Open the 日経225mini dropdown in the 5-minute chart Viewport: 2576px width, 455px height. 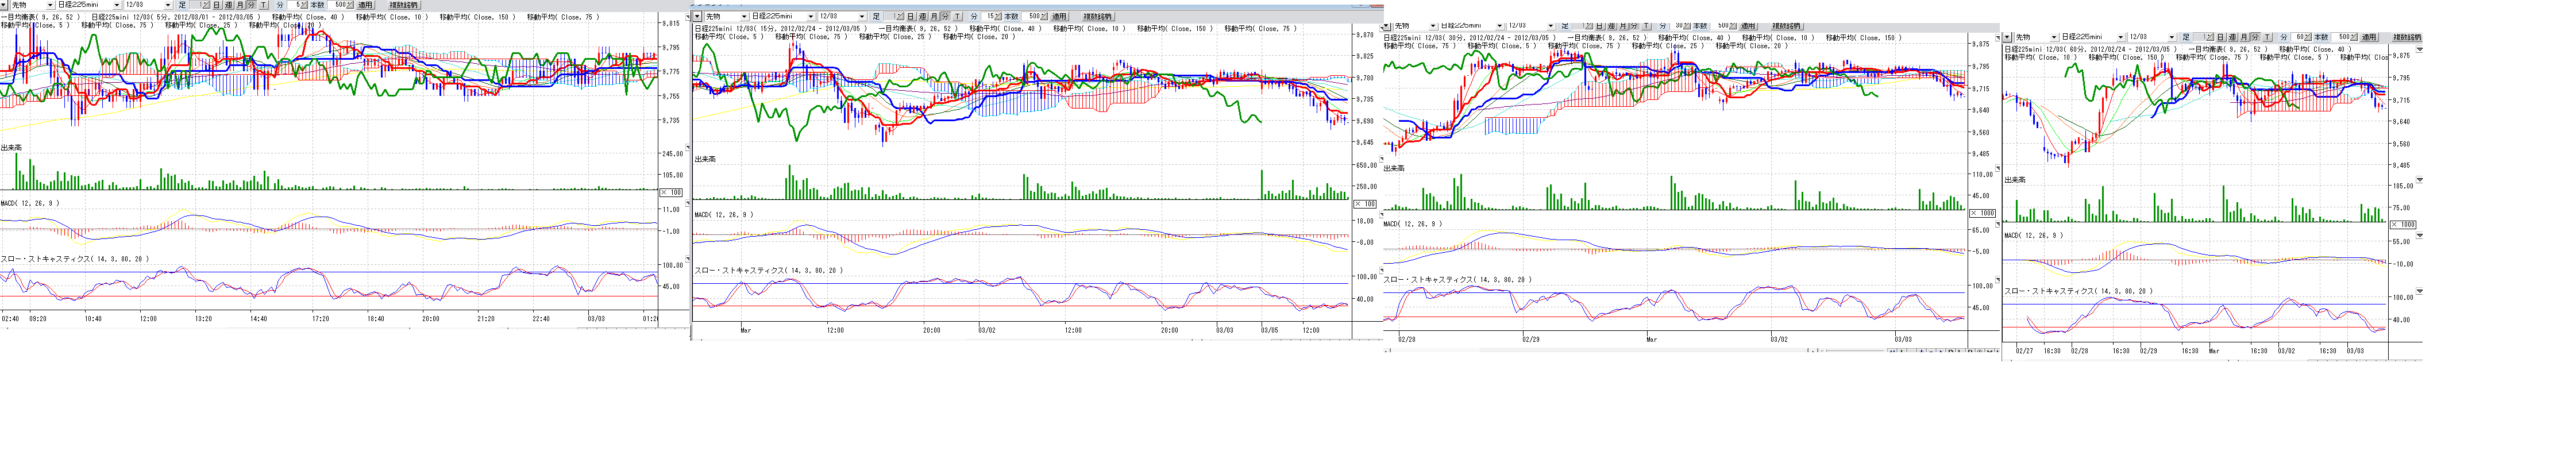point(116,5)
